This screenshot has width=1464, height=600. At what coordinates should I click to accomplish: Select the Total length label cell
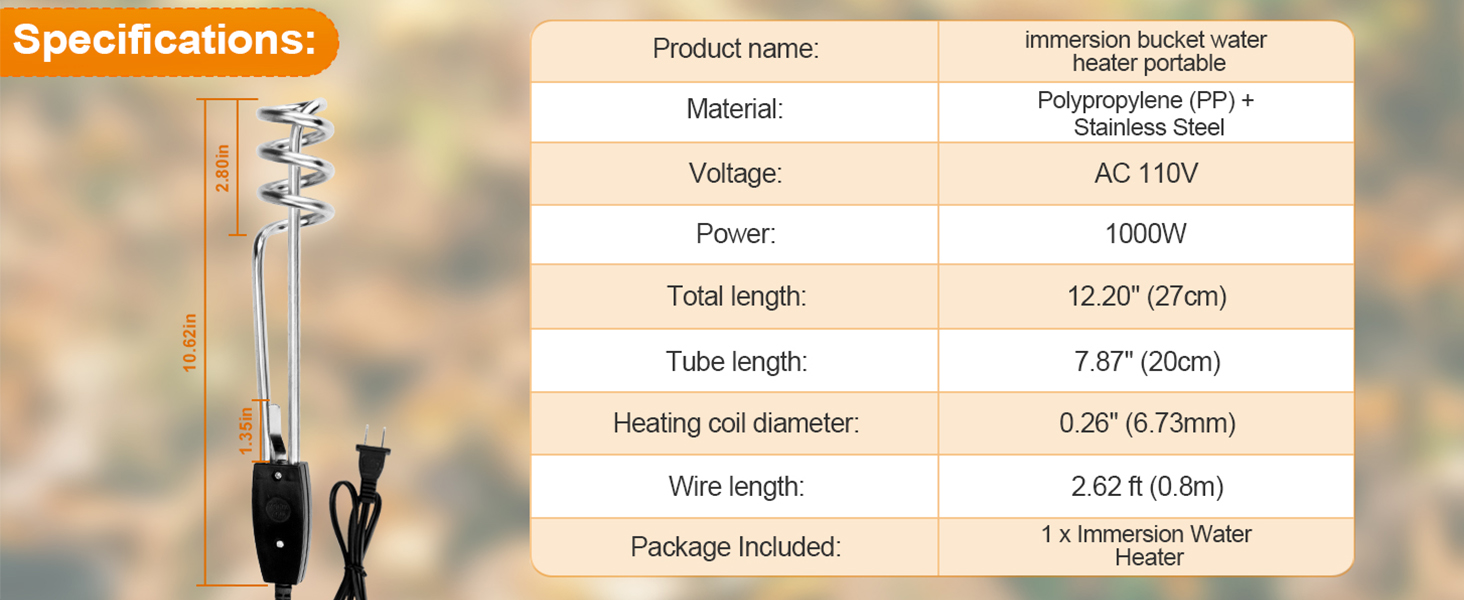pyautogui.click(x=735, y=296)
